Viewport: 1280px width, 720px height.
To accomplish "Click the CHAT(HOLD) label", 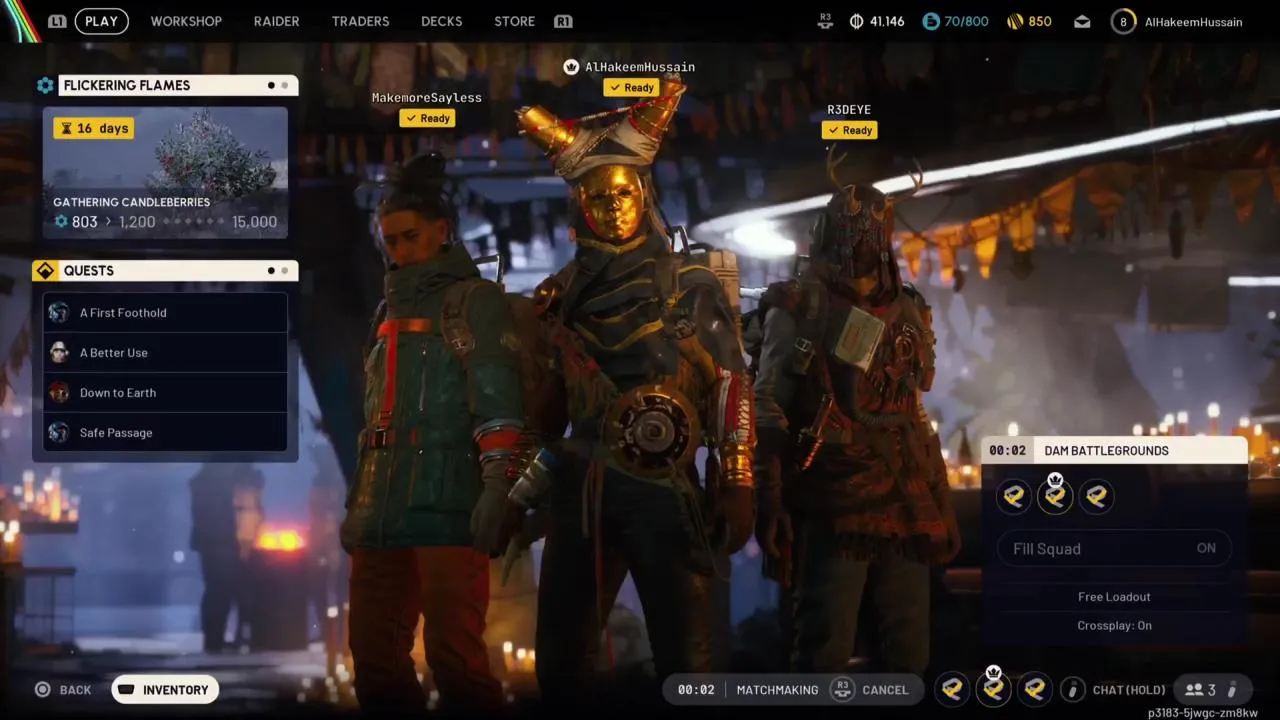I will coord(1129,690).
